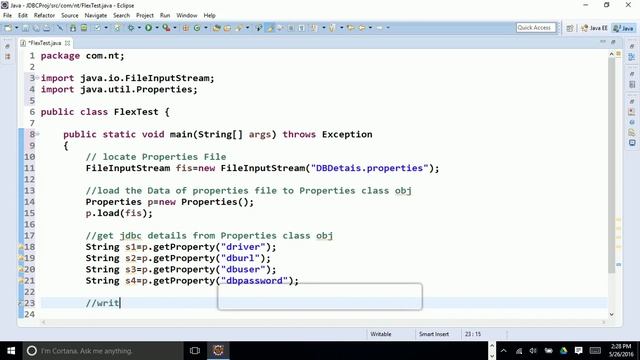Click the Last Edit Location arrow icon
Viewport: 640px width, 360px height.
coord(350,28)
